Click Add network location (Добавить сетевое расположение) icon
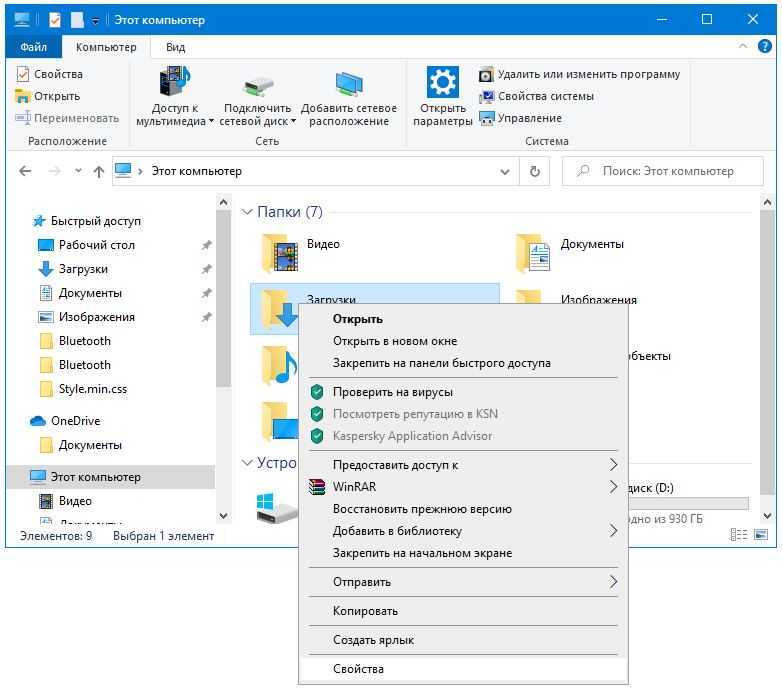 click(x=349, y=84)
